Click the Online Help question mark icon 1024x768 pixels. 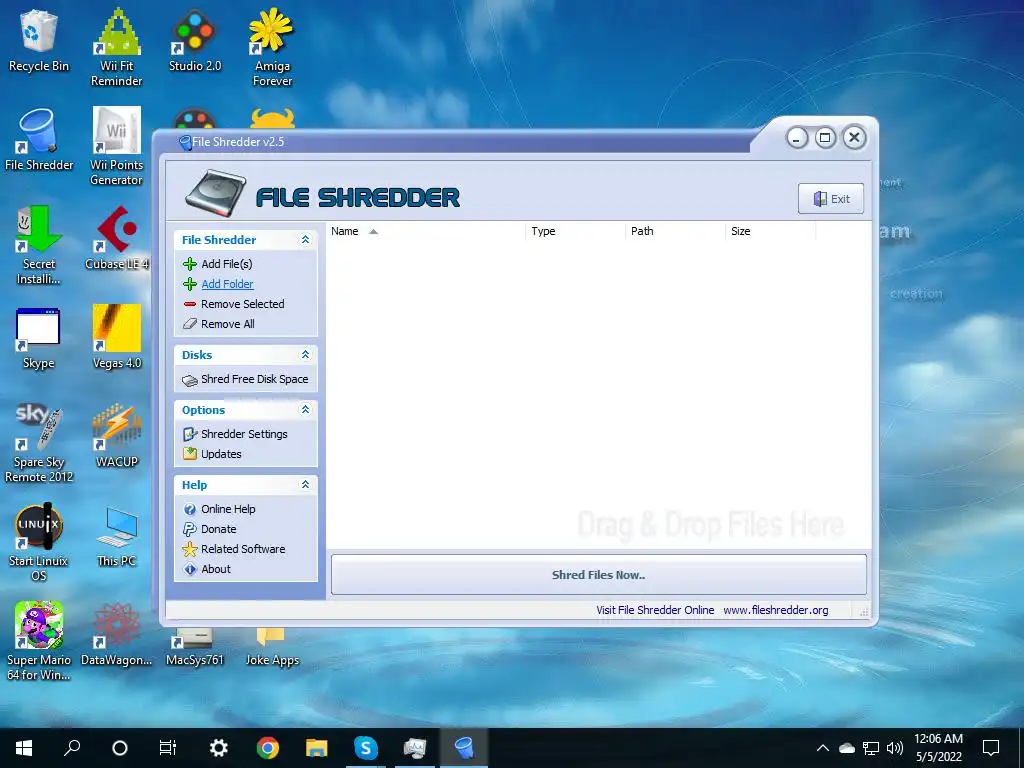(190, 509)
